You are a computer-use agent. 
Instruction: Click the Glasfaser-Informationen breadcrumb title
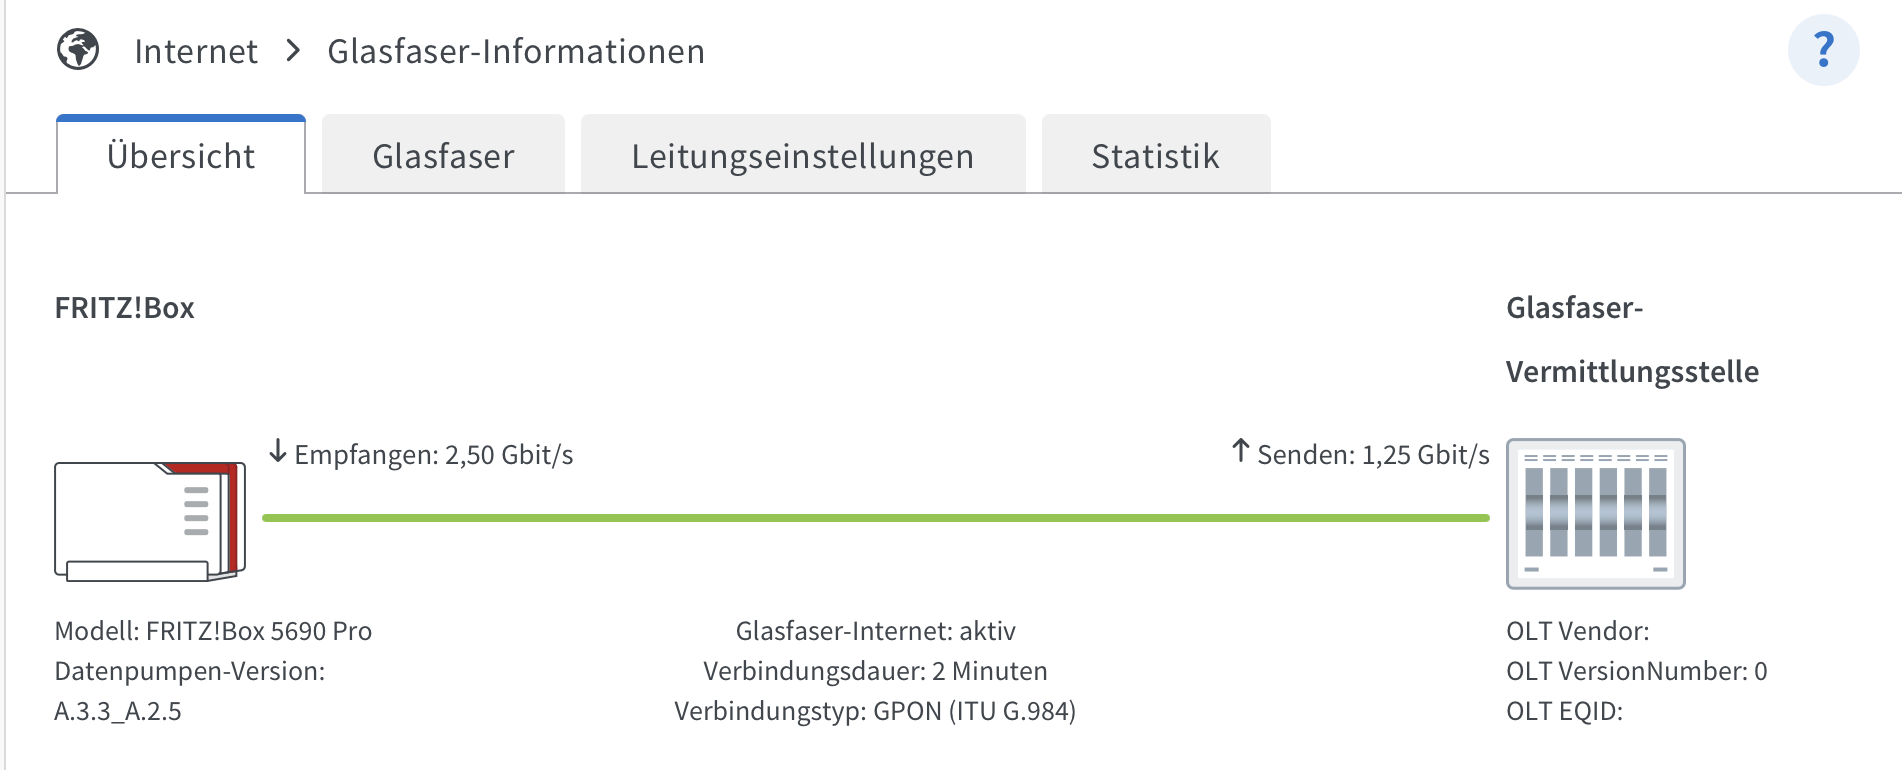point(516,51)
